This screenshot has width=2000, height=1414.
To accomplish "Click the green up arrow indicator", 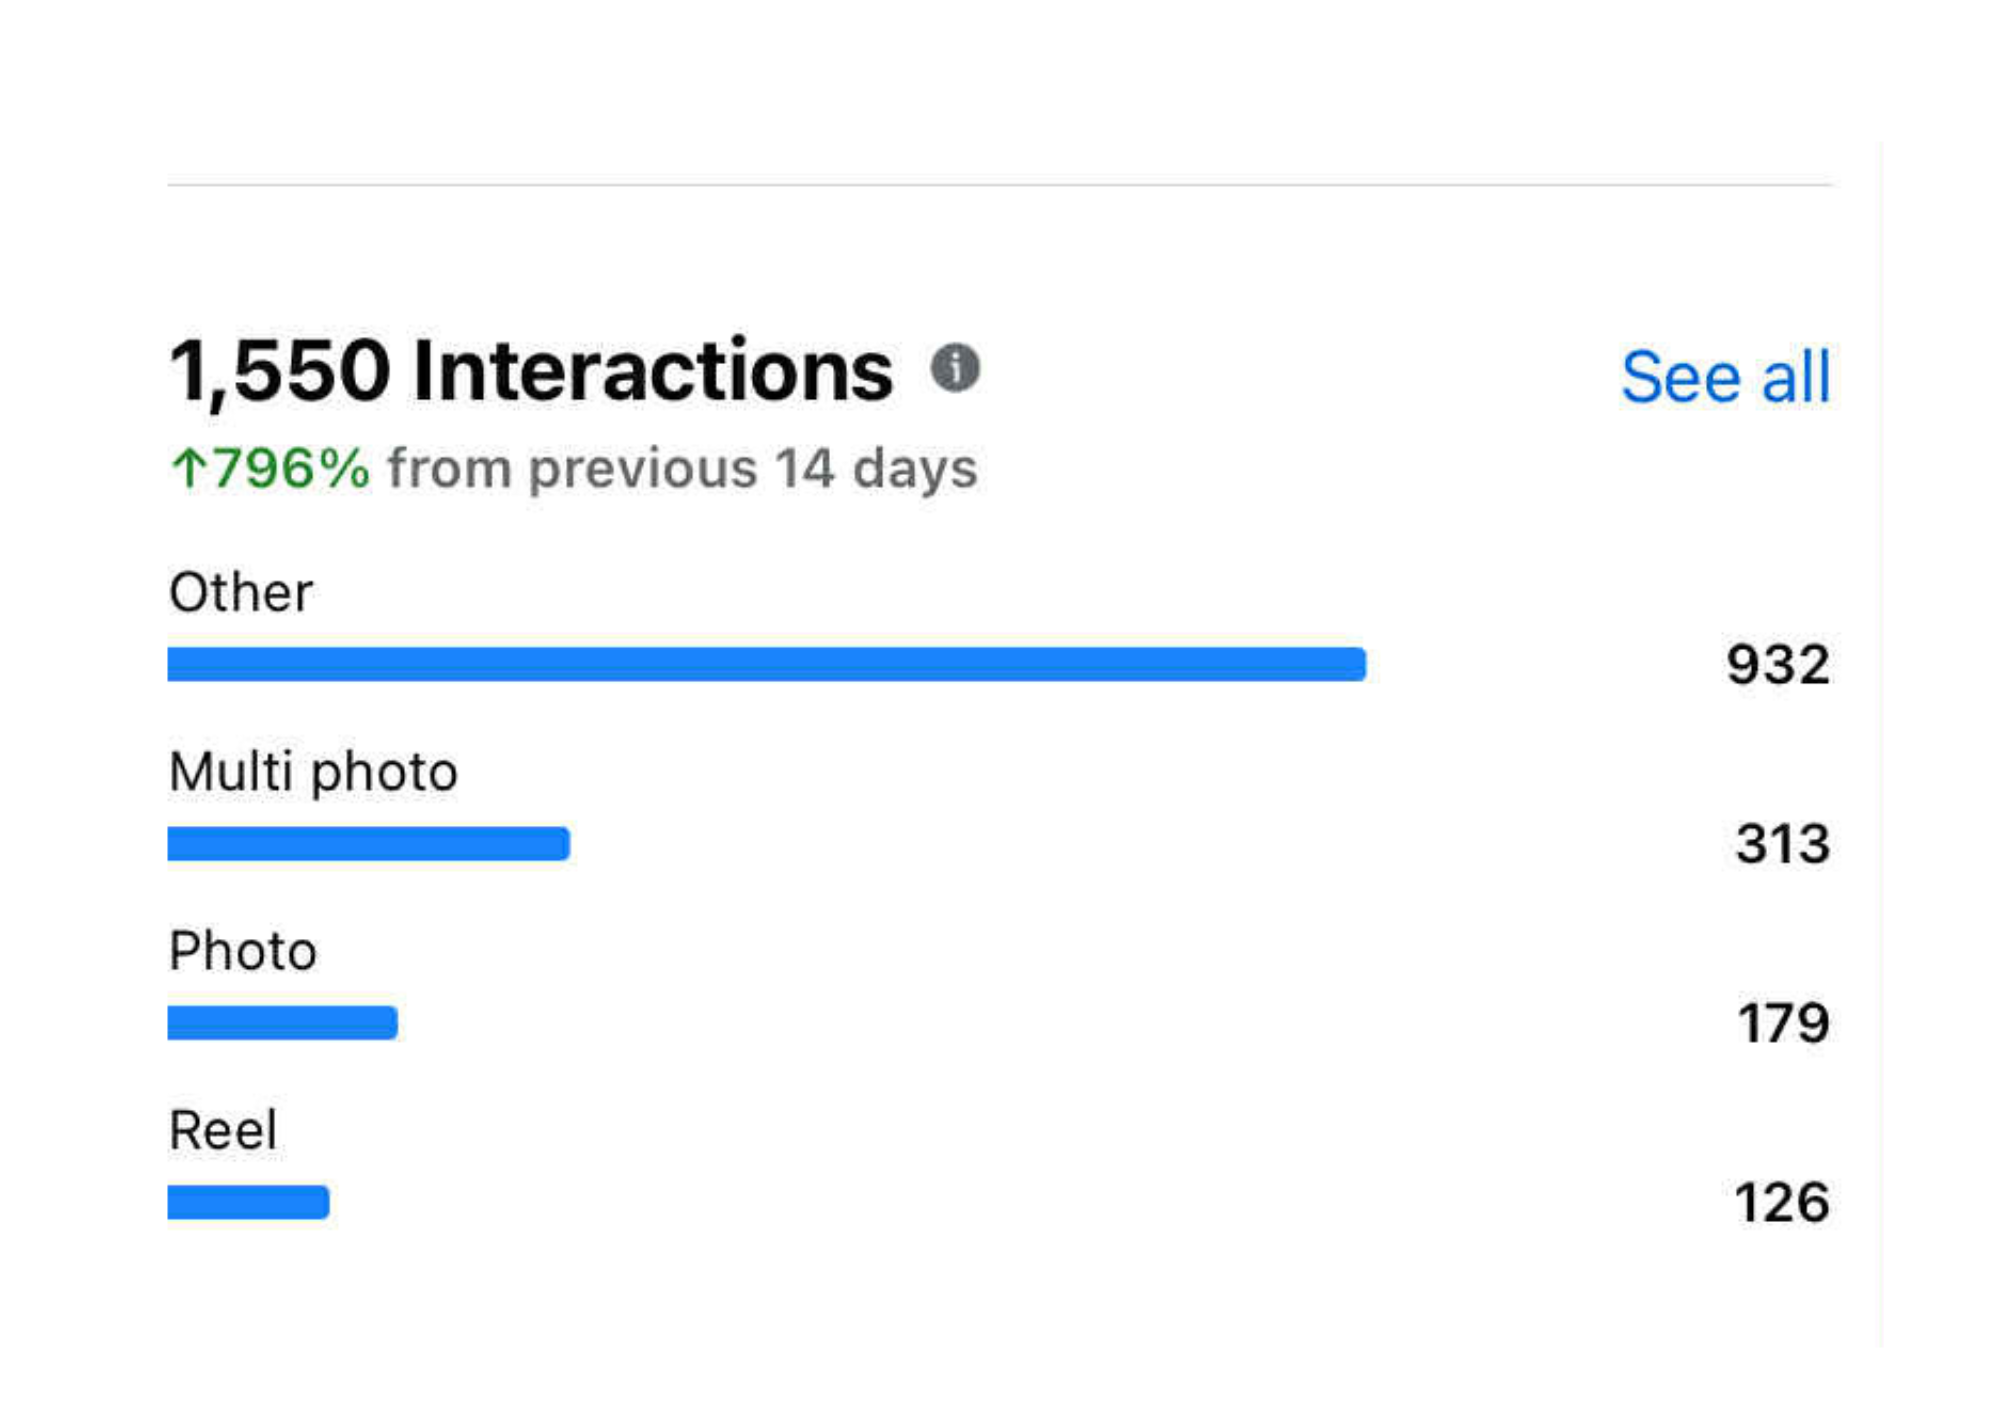I will [x=188, y=468].
